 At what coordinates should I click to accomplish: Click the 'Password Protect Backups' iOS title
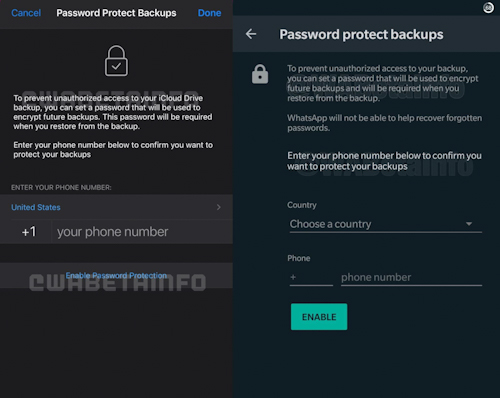(116, 13)
